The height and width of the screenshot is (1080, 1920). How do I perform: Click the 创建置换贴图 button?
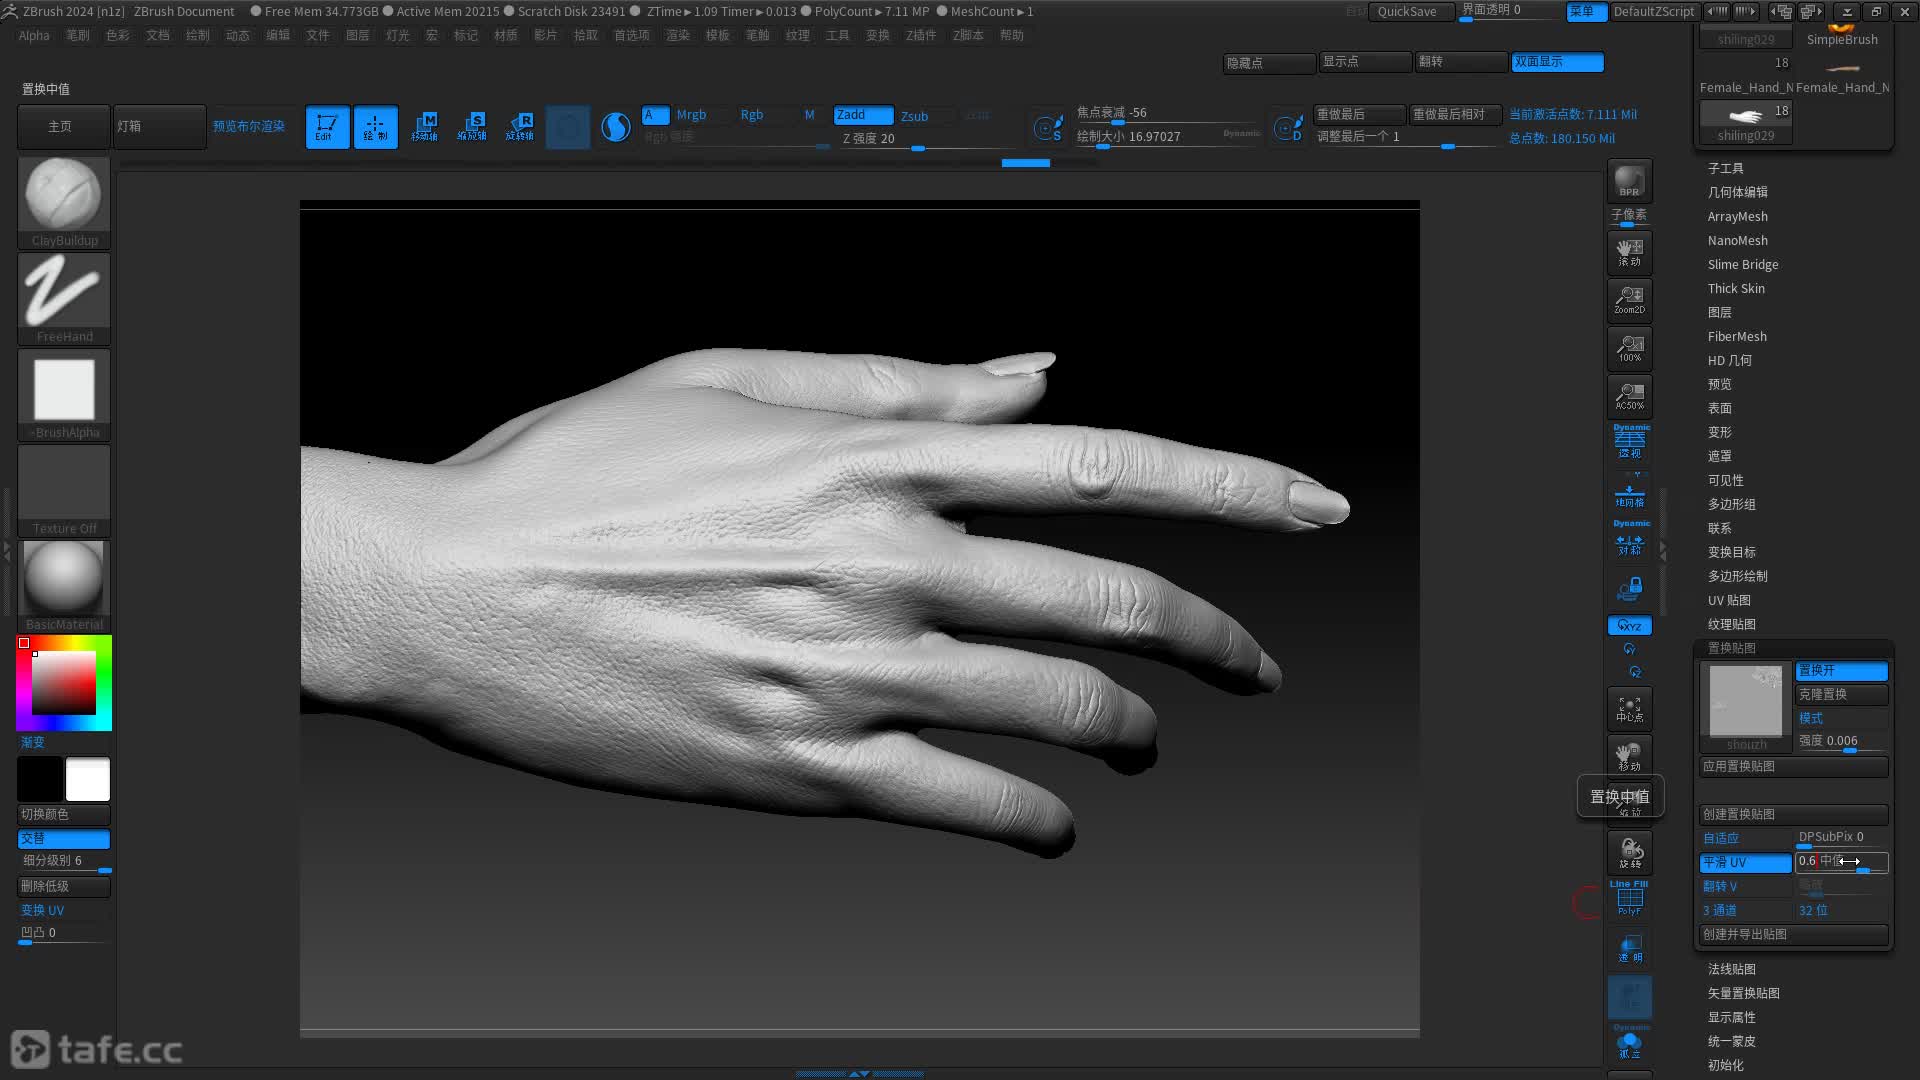[x=1793, y=815]
